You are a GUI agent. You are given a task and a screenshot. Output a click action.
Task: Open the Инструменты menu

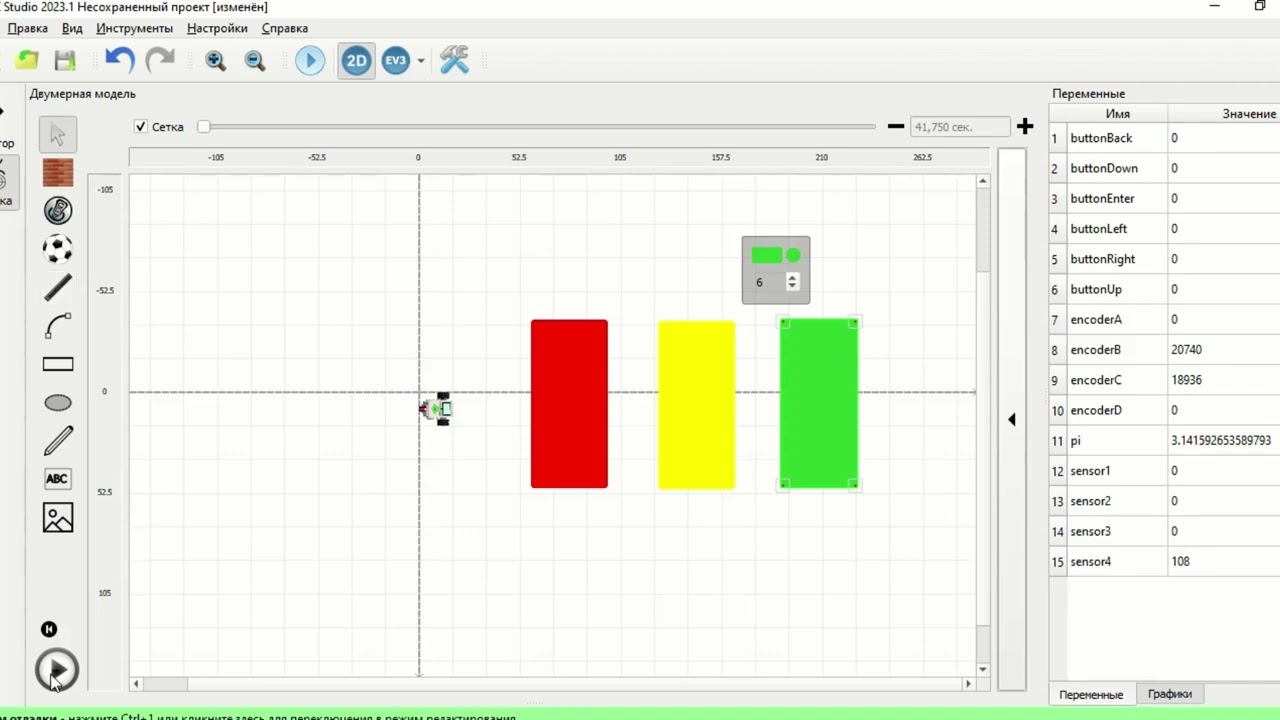pos(134,28)
